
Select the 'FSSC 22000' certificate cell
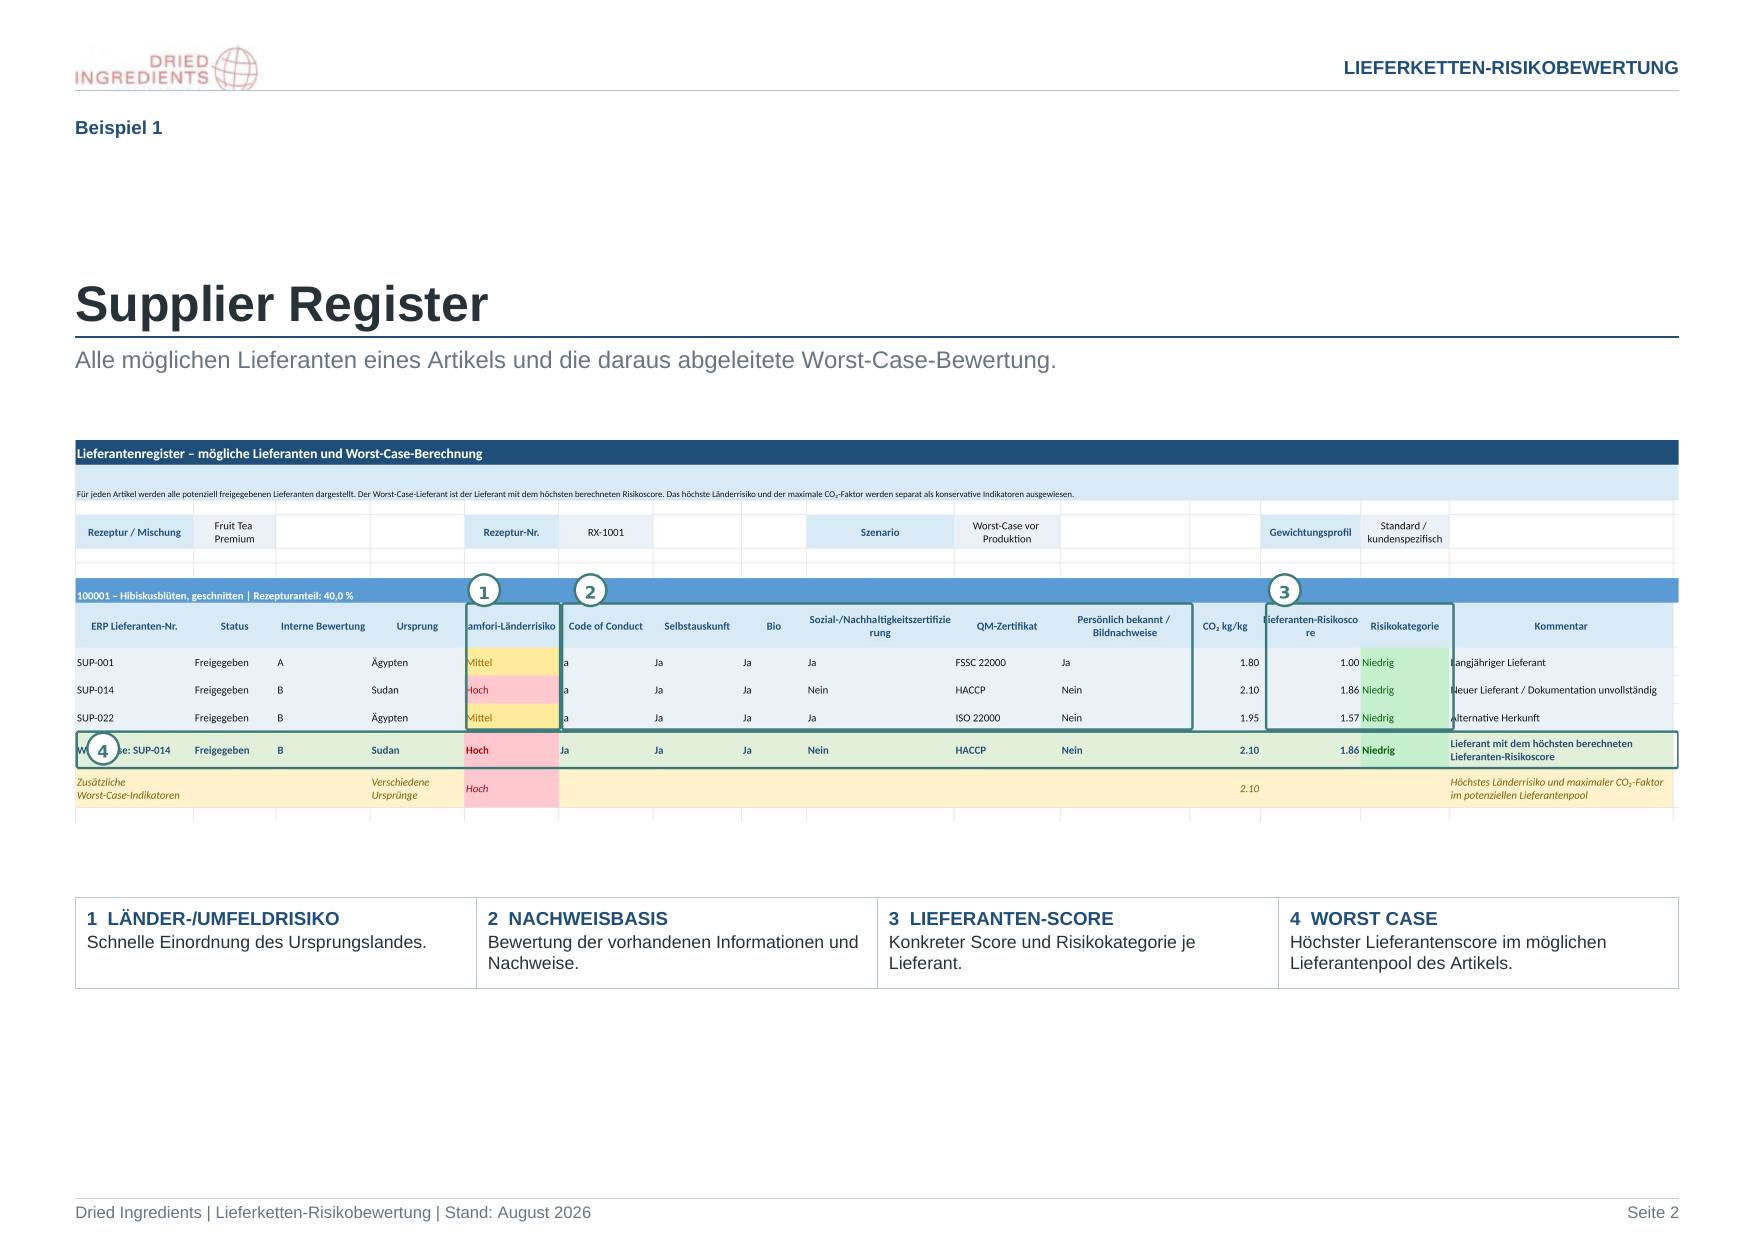[x=981, y=663]
